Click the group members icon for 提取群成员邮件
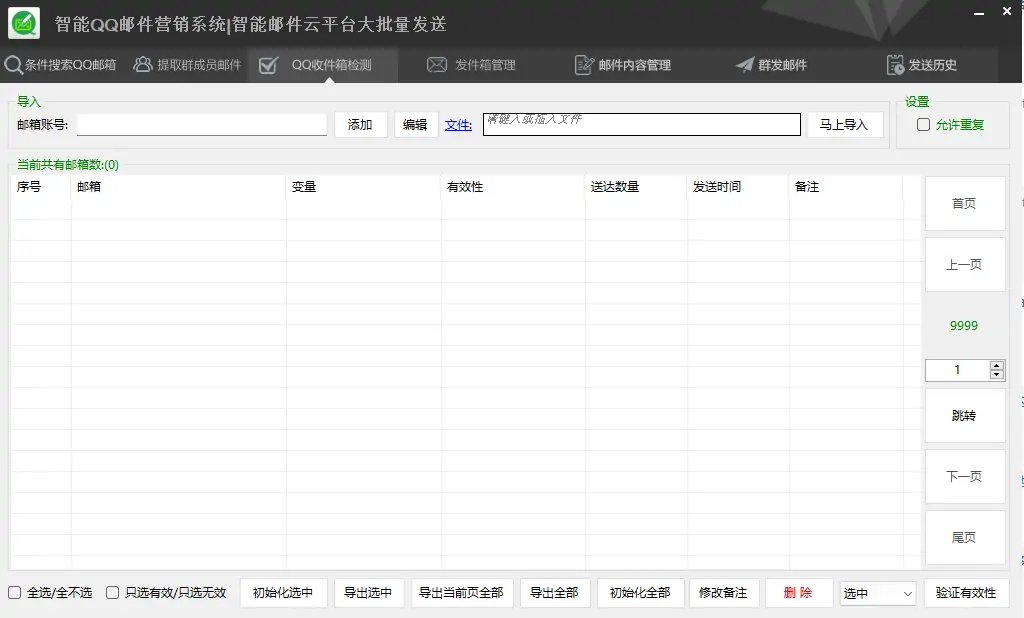The height and width of the screenshot is (618, 1024). (142, 64)
